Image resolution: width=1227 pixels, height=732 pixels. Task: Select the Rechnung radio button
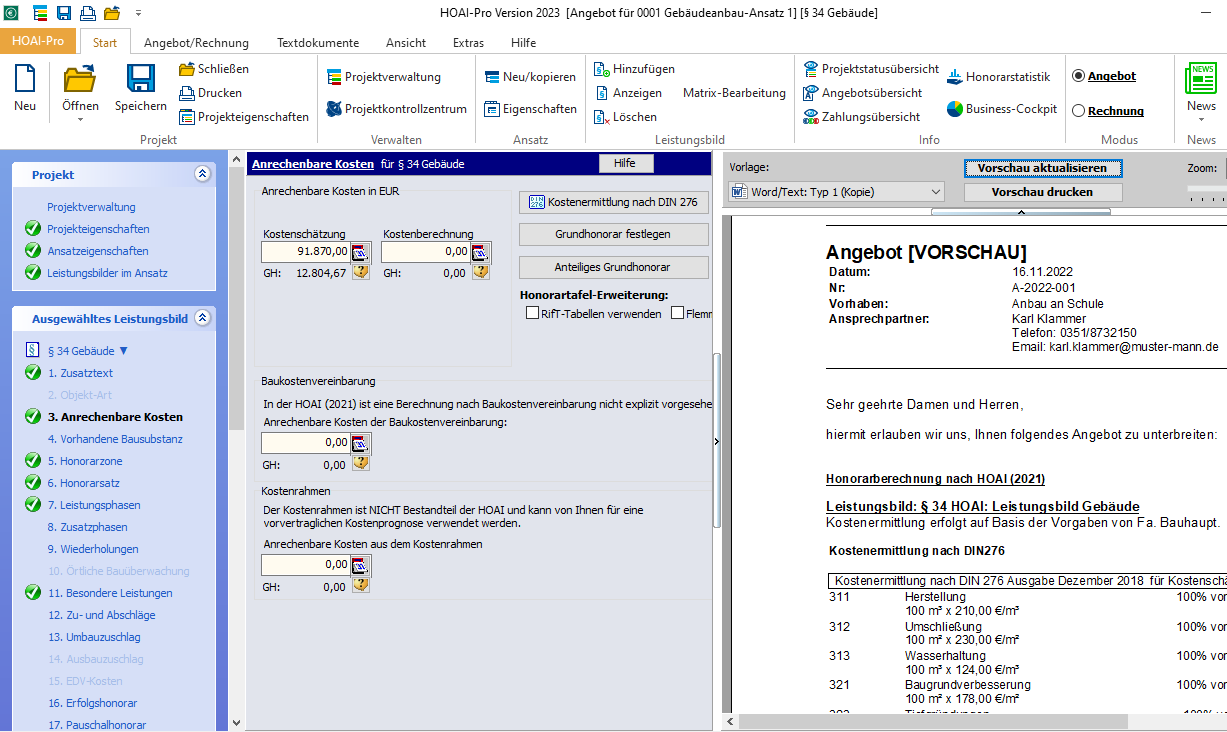[1078, 111]
